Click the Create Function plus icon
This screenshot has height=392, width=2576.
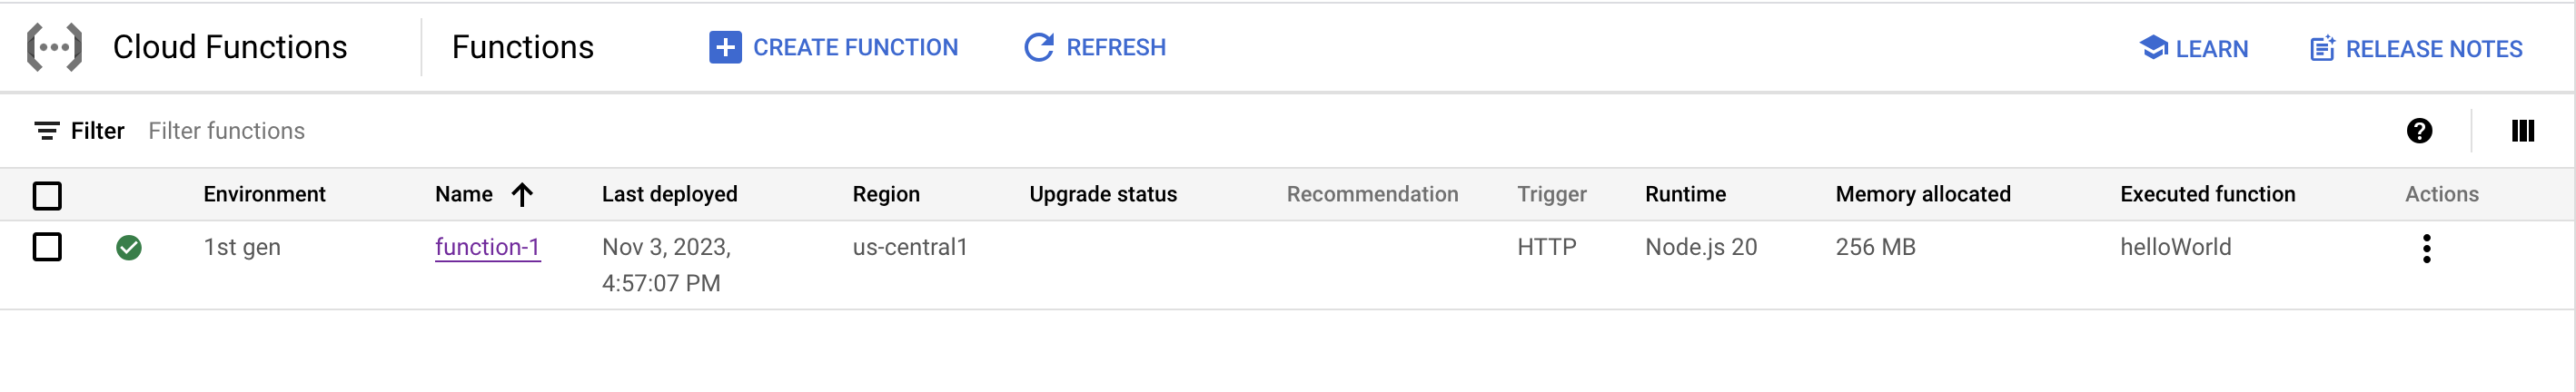coord(725,47)
